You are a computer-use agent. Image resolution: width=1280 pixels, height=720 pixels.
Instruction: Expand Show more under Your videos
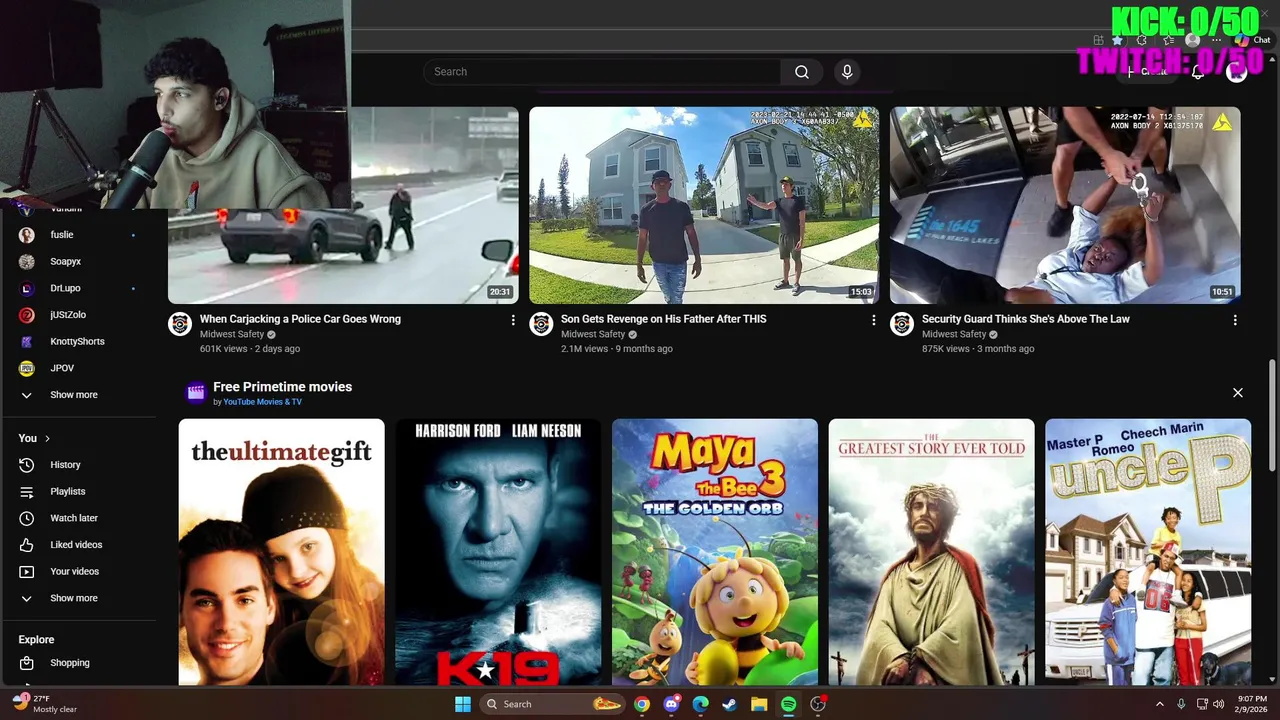tap(74, 598)
